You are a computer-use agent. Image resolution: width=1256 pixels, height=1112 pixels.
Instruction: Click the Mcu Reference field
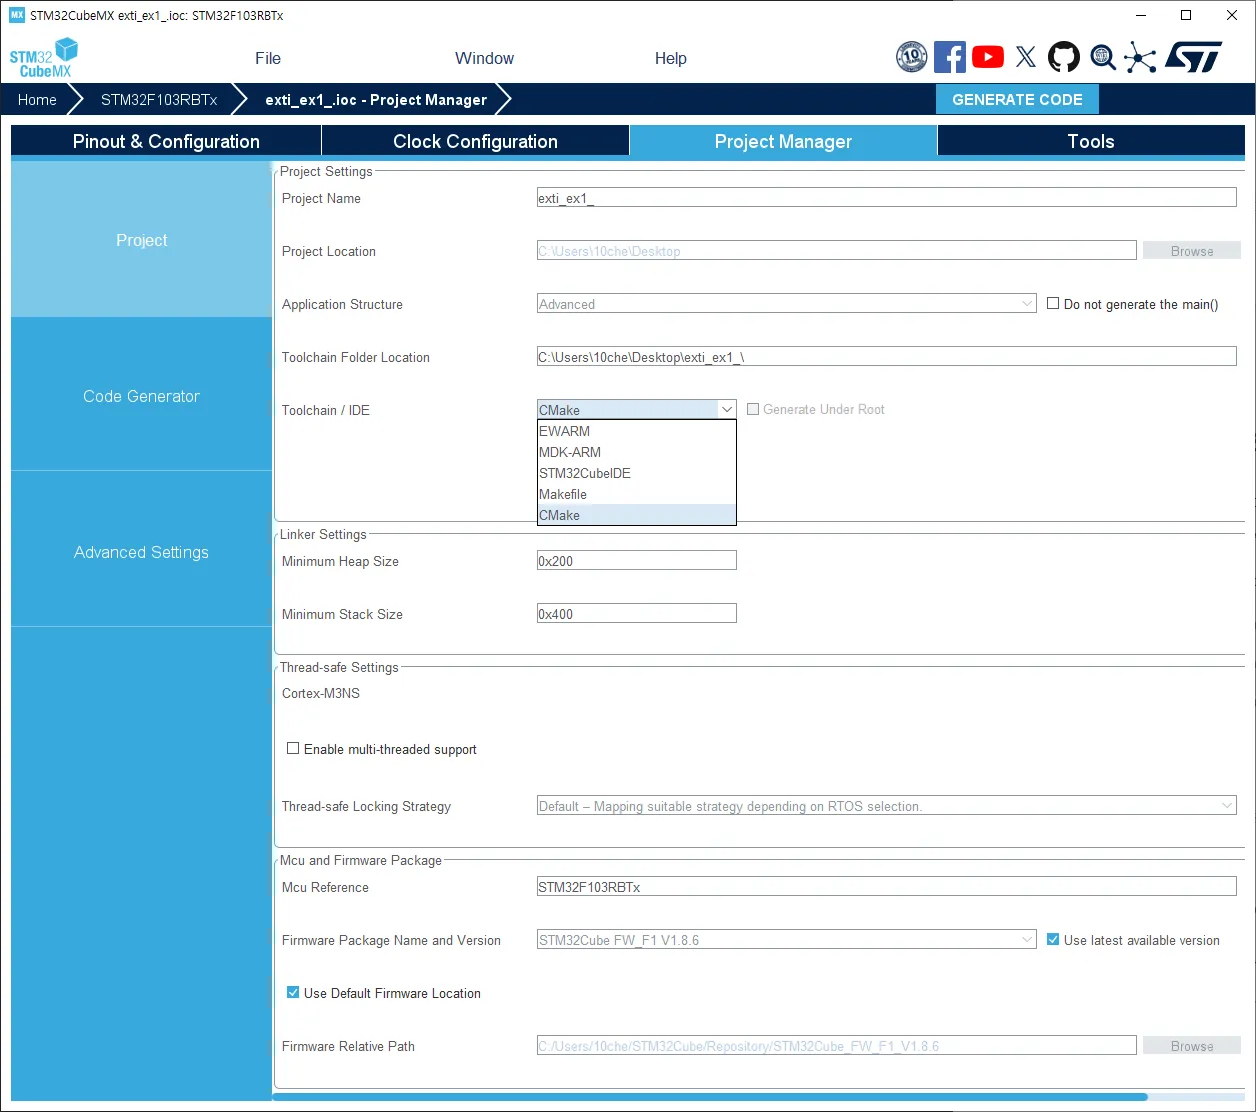(x=886, y=887)
